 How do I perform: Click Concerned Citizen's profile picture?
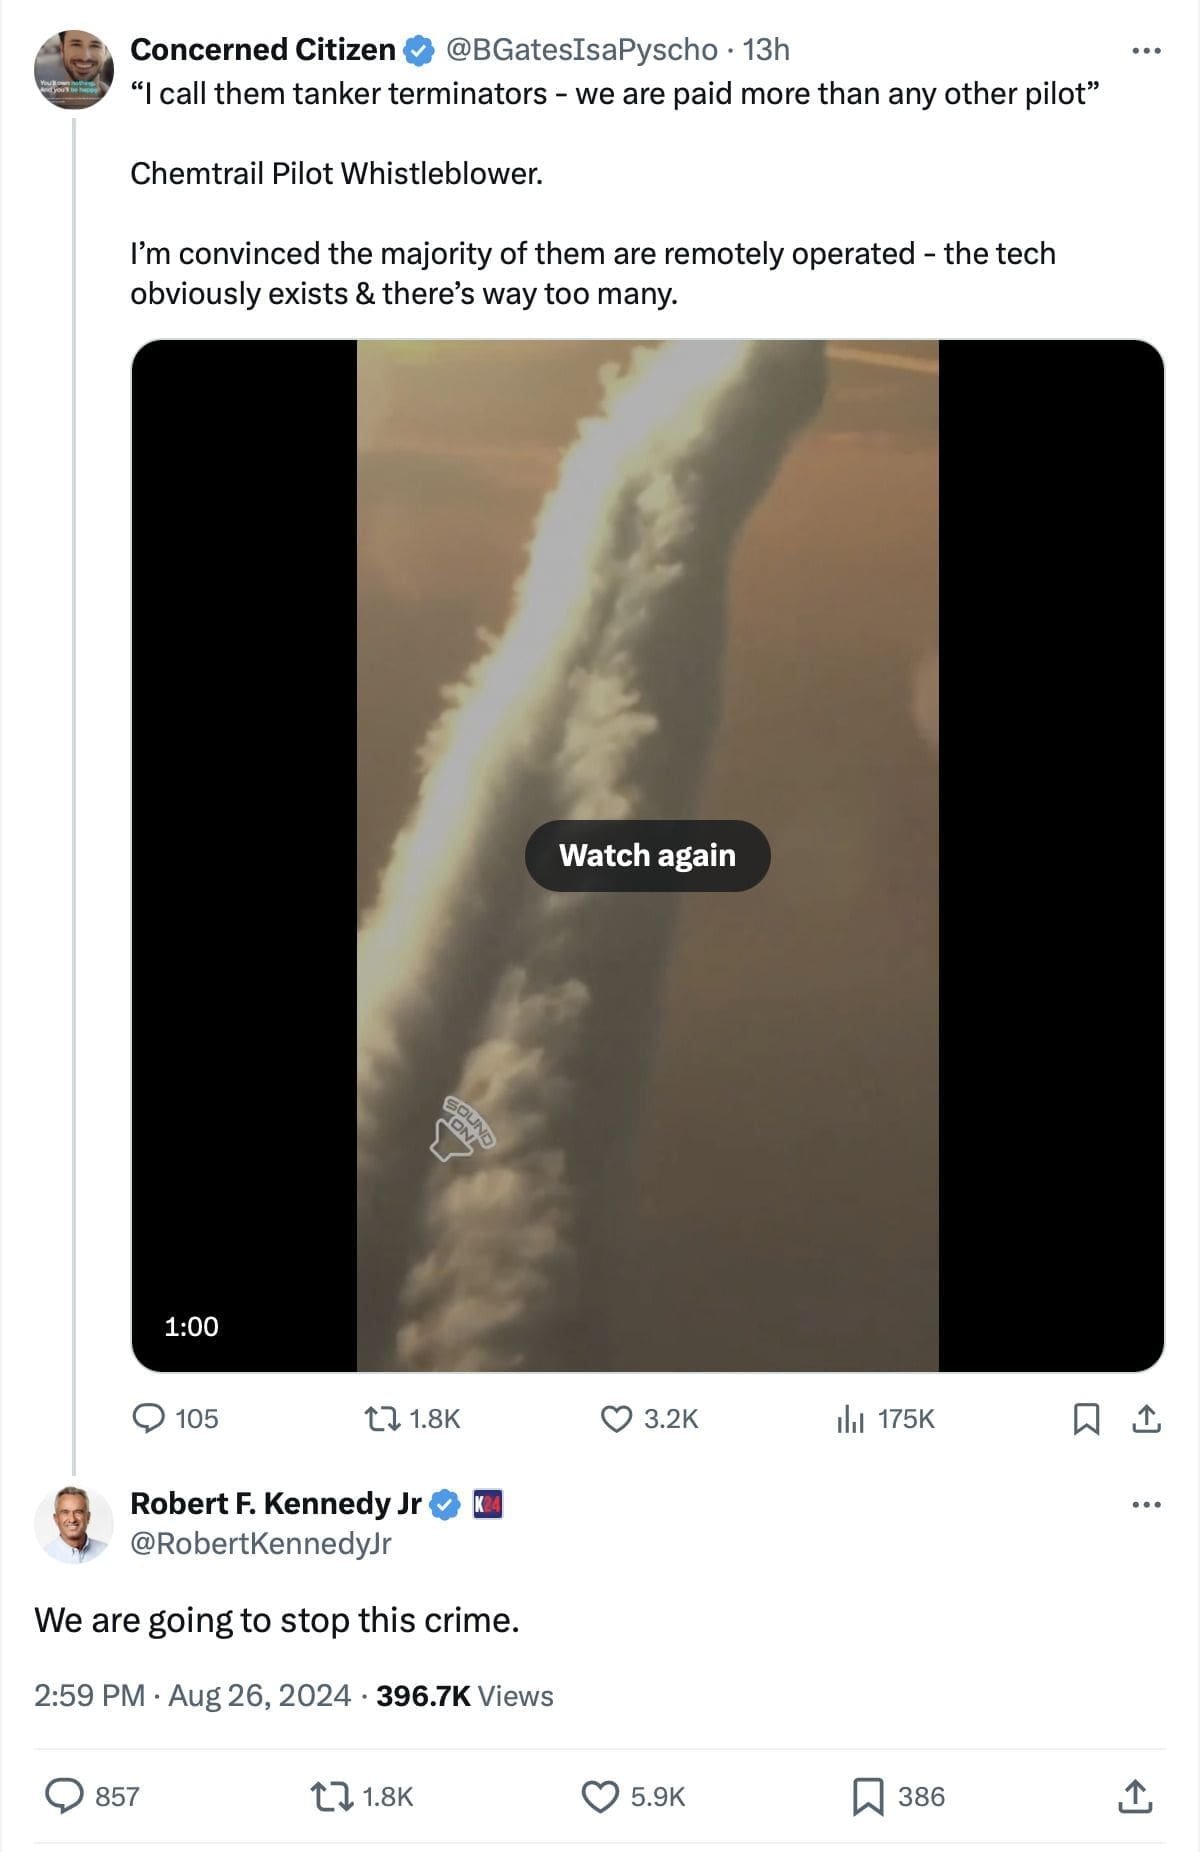74,69
